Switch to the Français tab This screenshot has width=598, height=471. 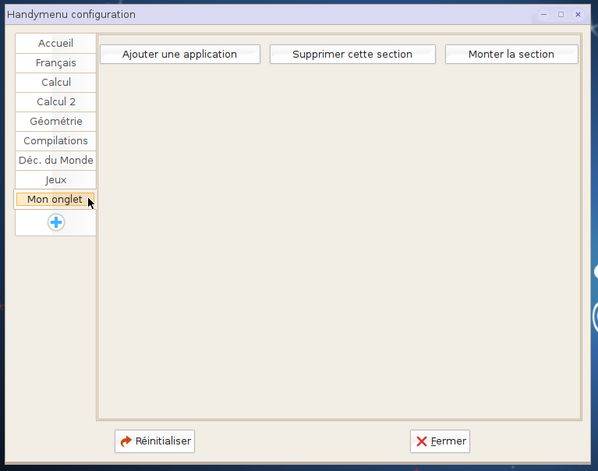56,63
